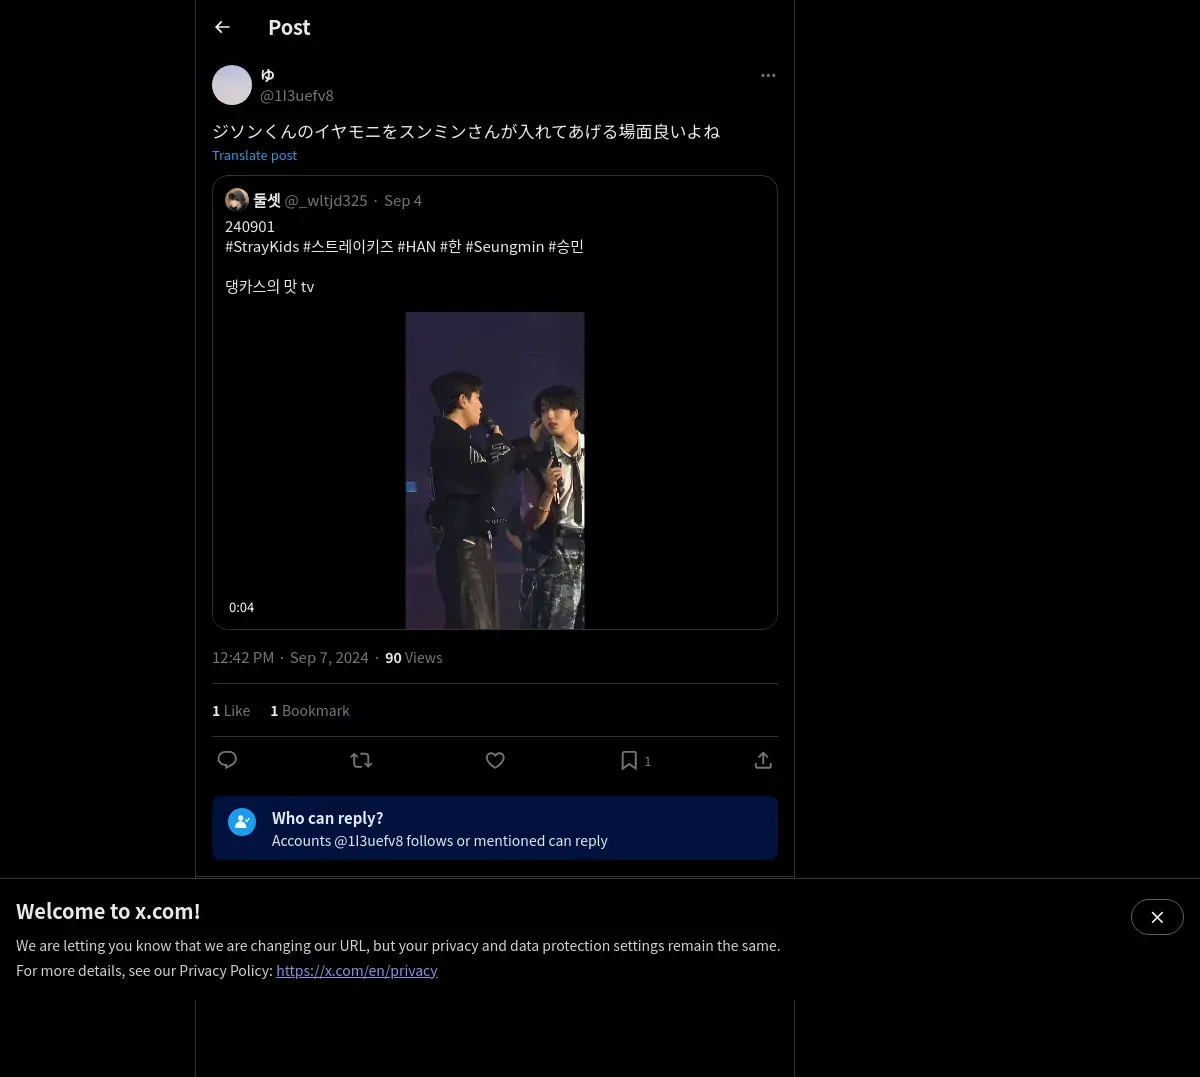View the 1 Like list
The width and height of the screenshot is (1200, 1077).
[x=231, y=710]
